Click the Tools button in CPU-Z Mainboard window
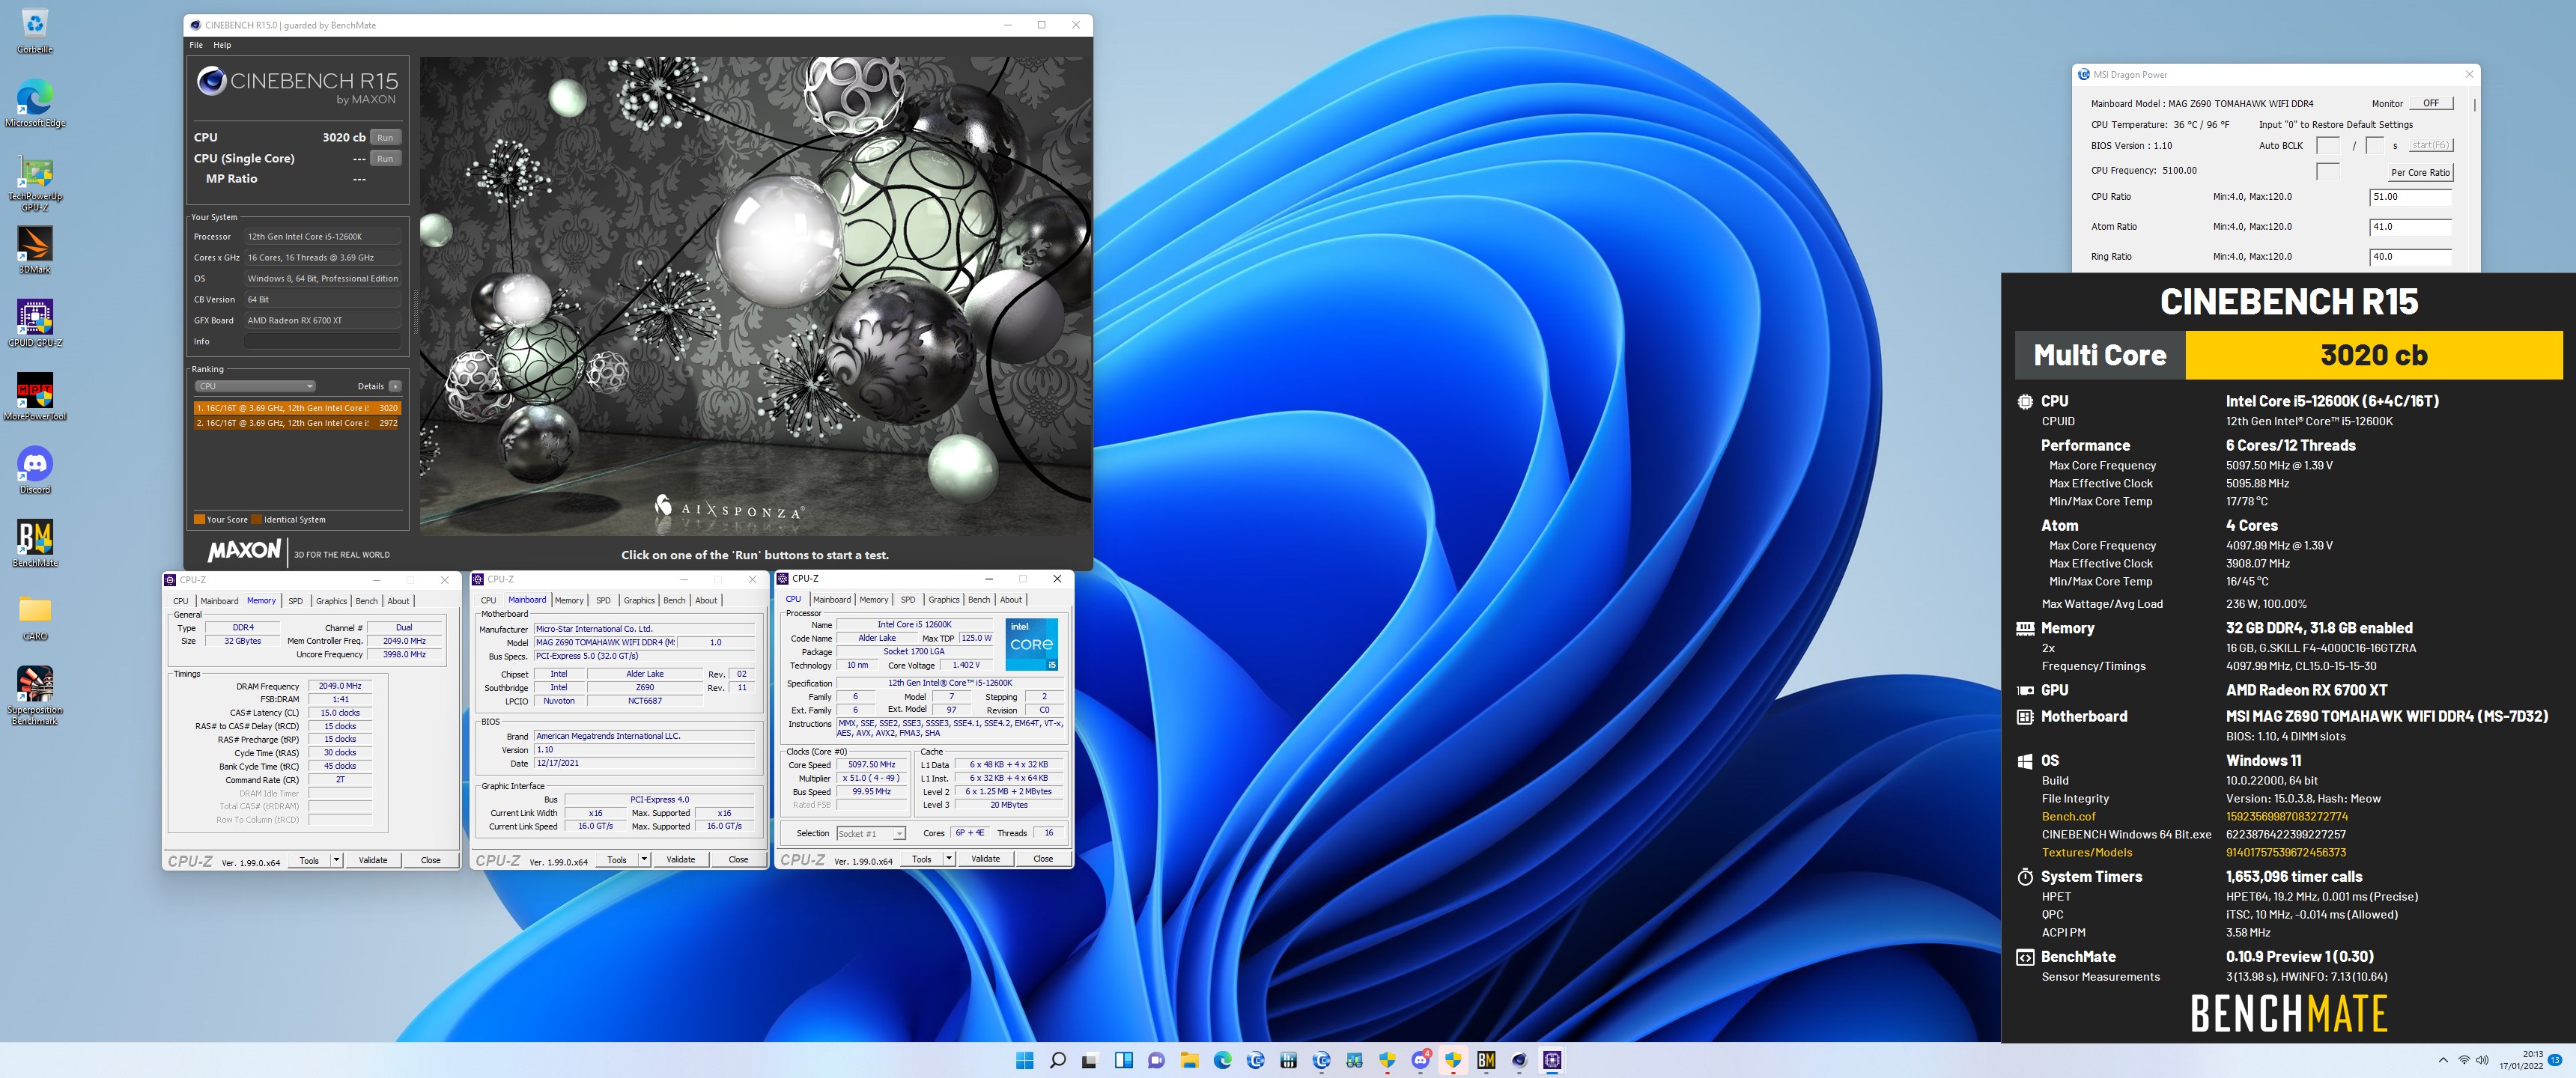The width and height of the screenshot is (2576, 1078). pyautogui.click(x=617, y=860)
